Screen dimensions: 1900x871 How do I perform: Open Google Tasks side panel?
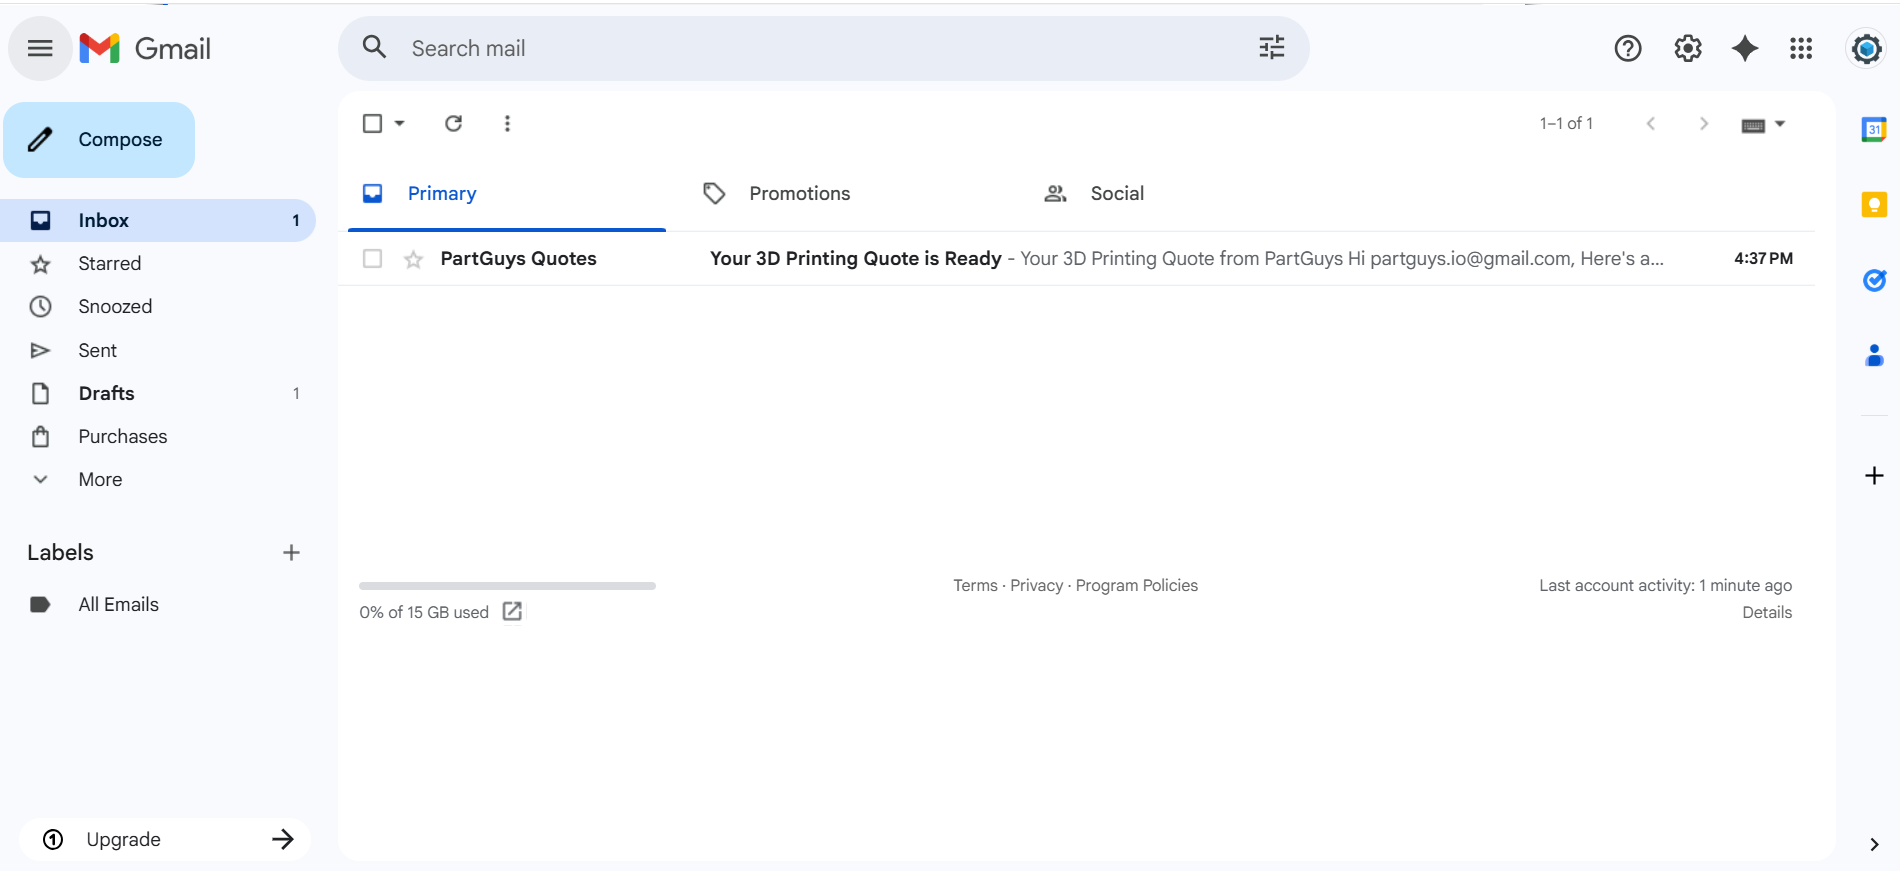pos(1874,281)
